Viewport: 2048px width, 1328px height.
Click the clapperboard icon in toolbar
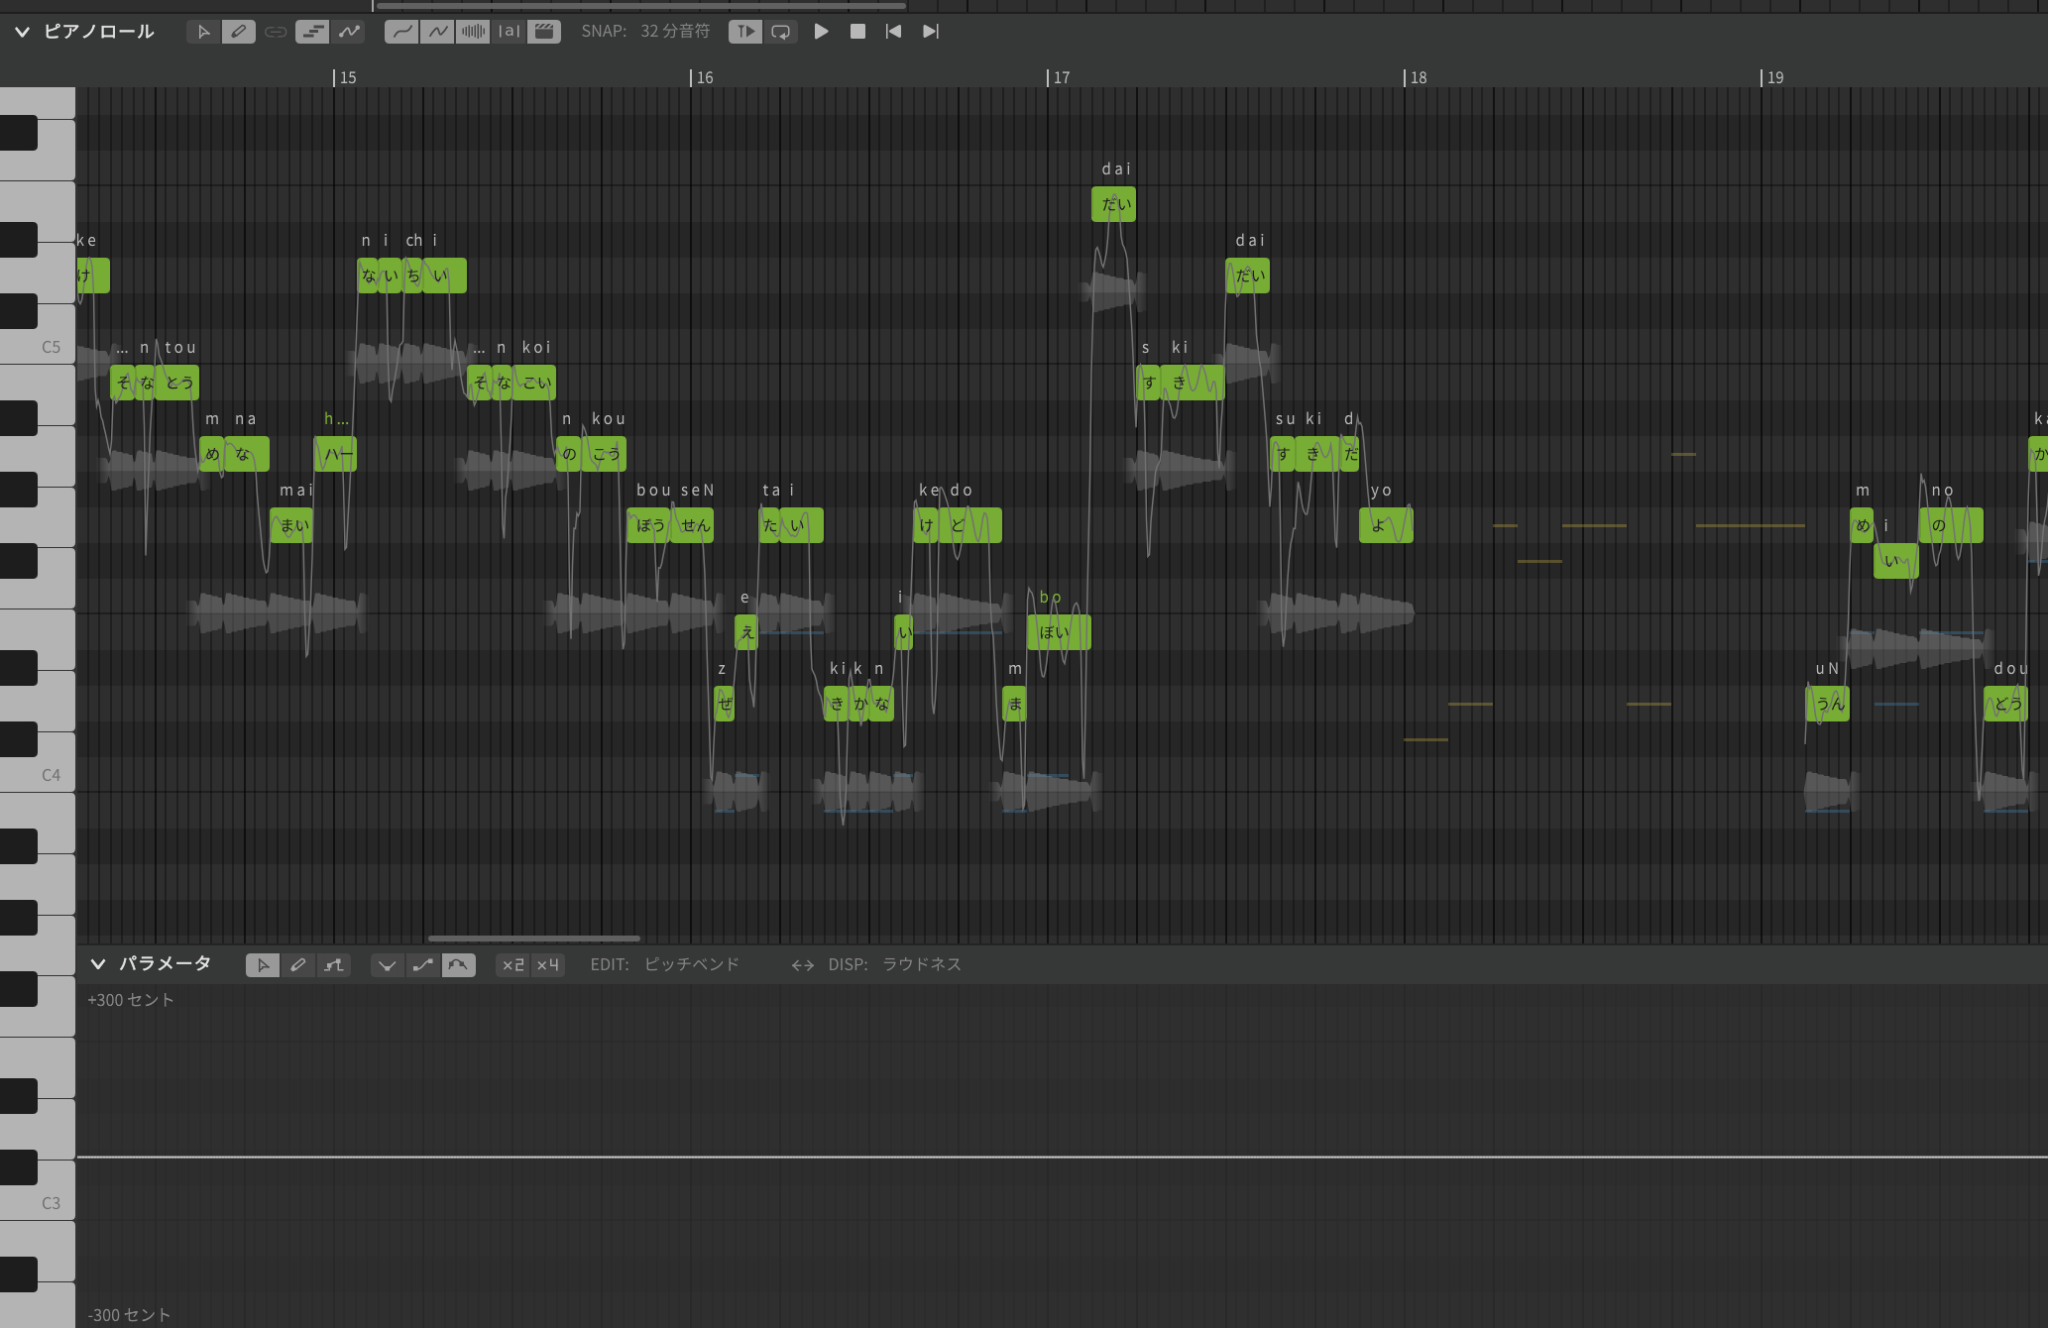tap(544, 32)
